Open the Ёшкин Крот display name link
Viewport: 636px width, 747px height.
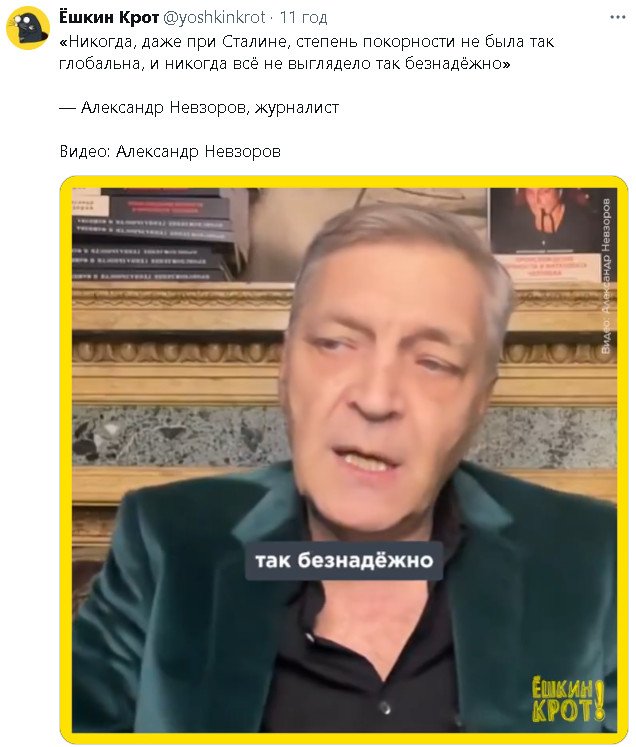click(109, 17)
